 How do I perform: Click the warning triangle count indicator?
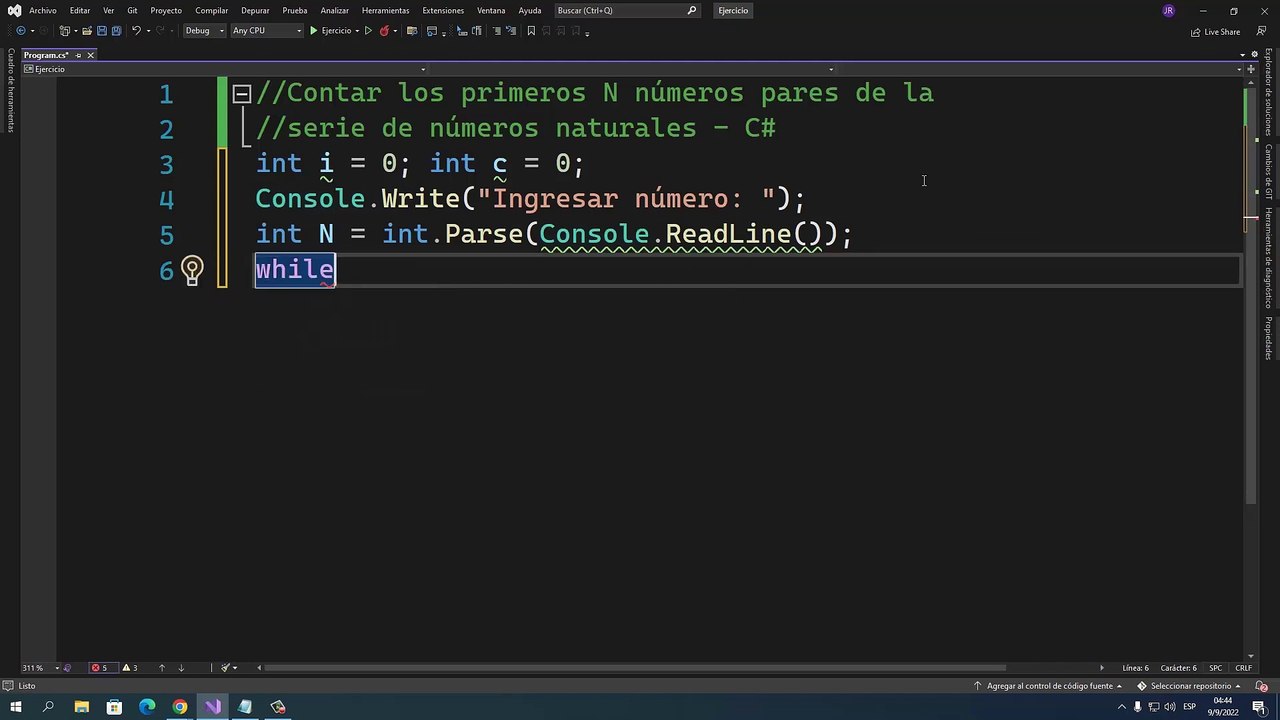coord(130,668)
